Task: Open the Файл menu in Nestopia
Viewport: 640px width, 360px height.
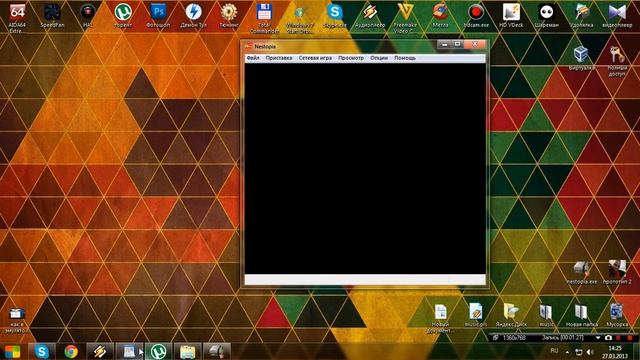Action: pos(253,58)
